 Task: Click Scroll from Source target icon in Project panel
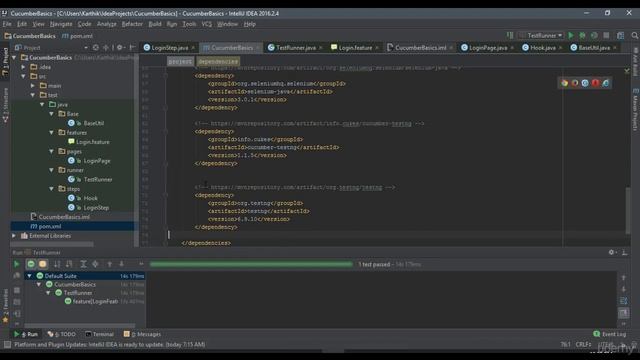(96, 47)
